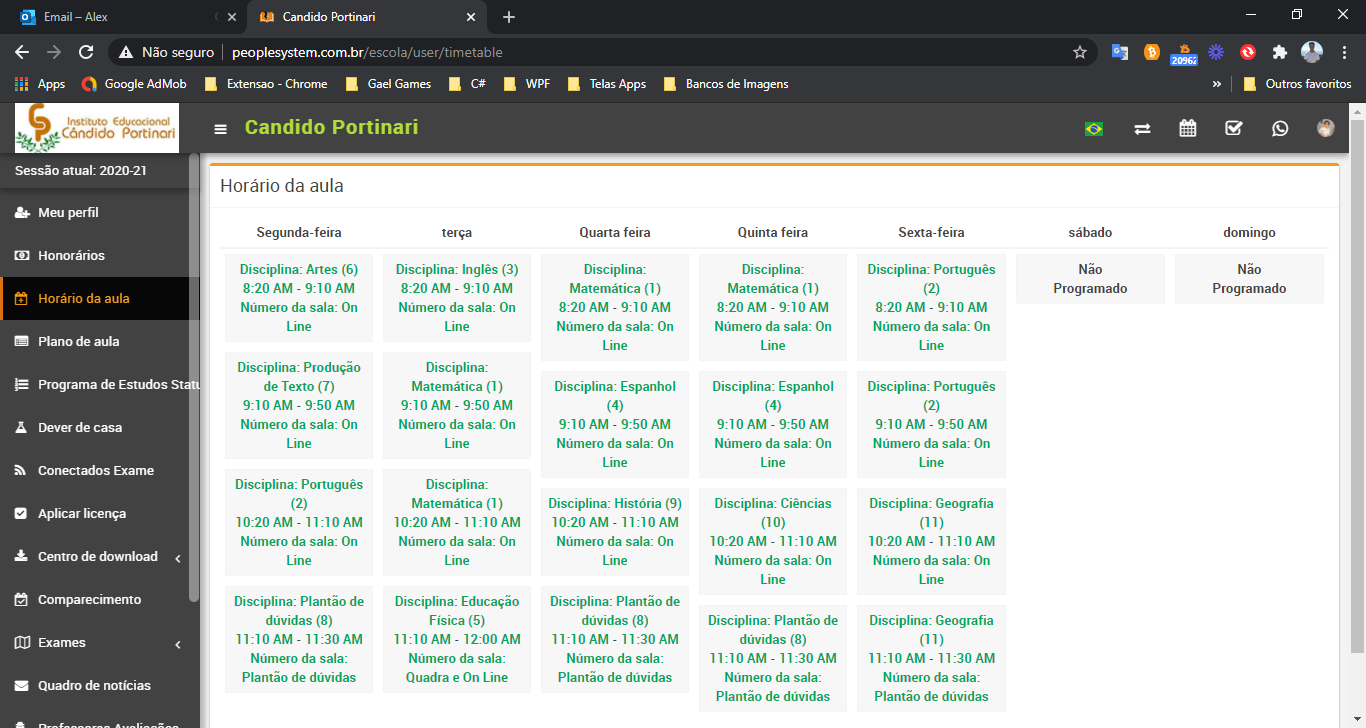1366x728 pixels.
Task: Click the Candido Portinari title link
Action: [x=331, y=127]
